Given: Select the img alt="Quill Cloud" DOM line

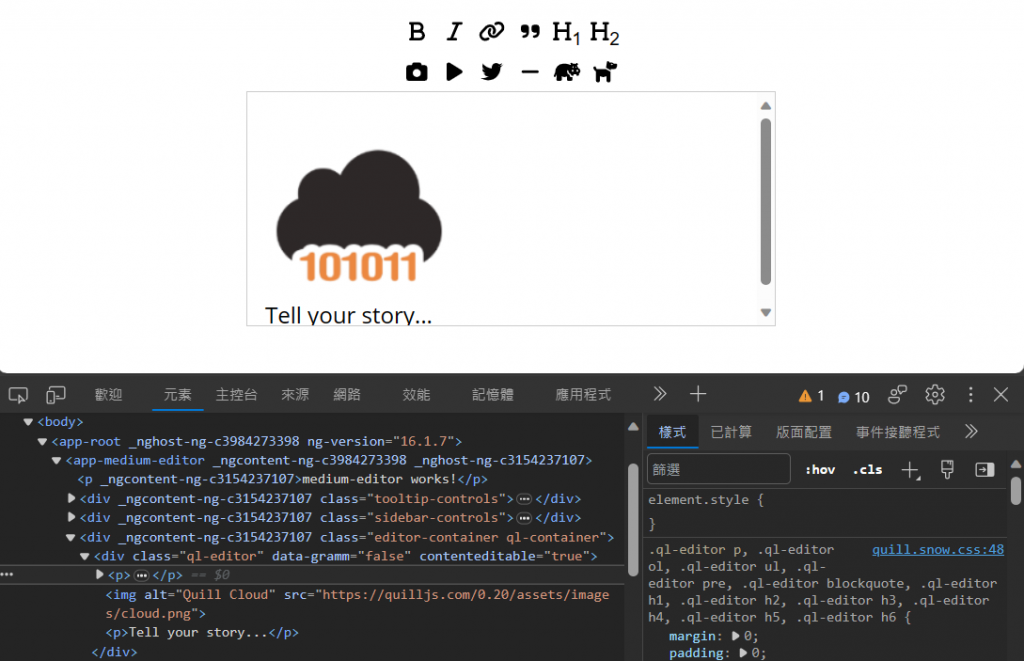Looking at the screenshot, I should (x=357, y=604).
